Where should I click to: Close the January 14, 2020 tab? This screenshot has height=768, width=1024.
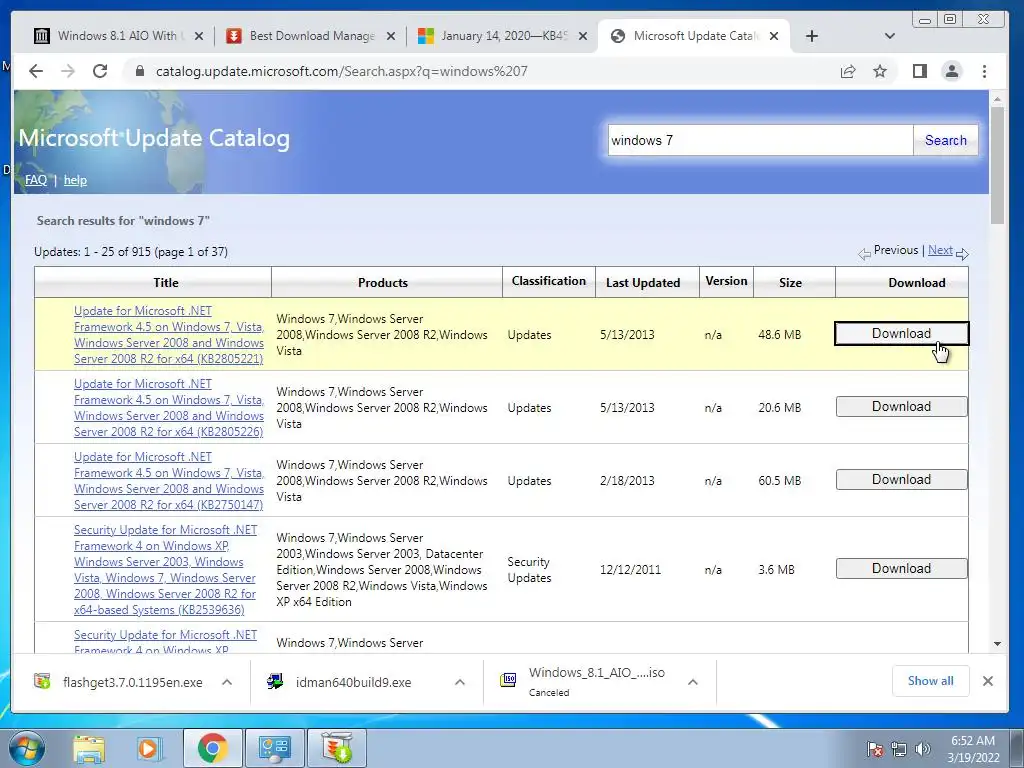click(x=583, y=37)
